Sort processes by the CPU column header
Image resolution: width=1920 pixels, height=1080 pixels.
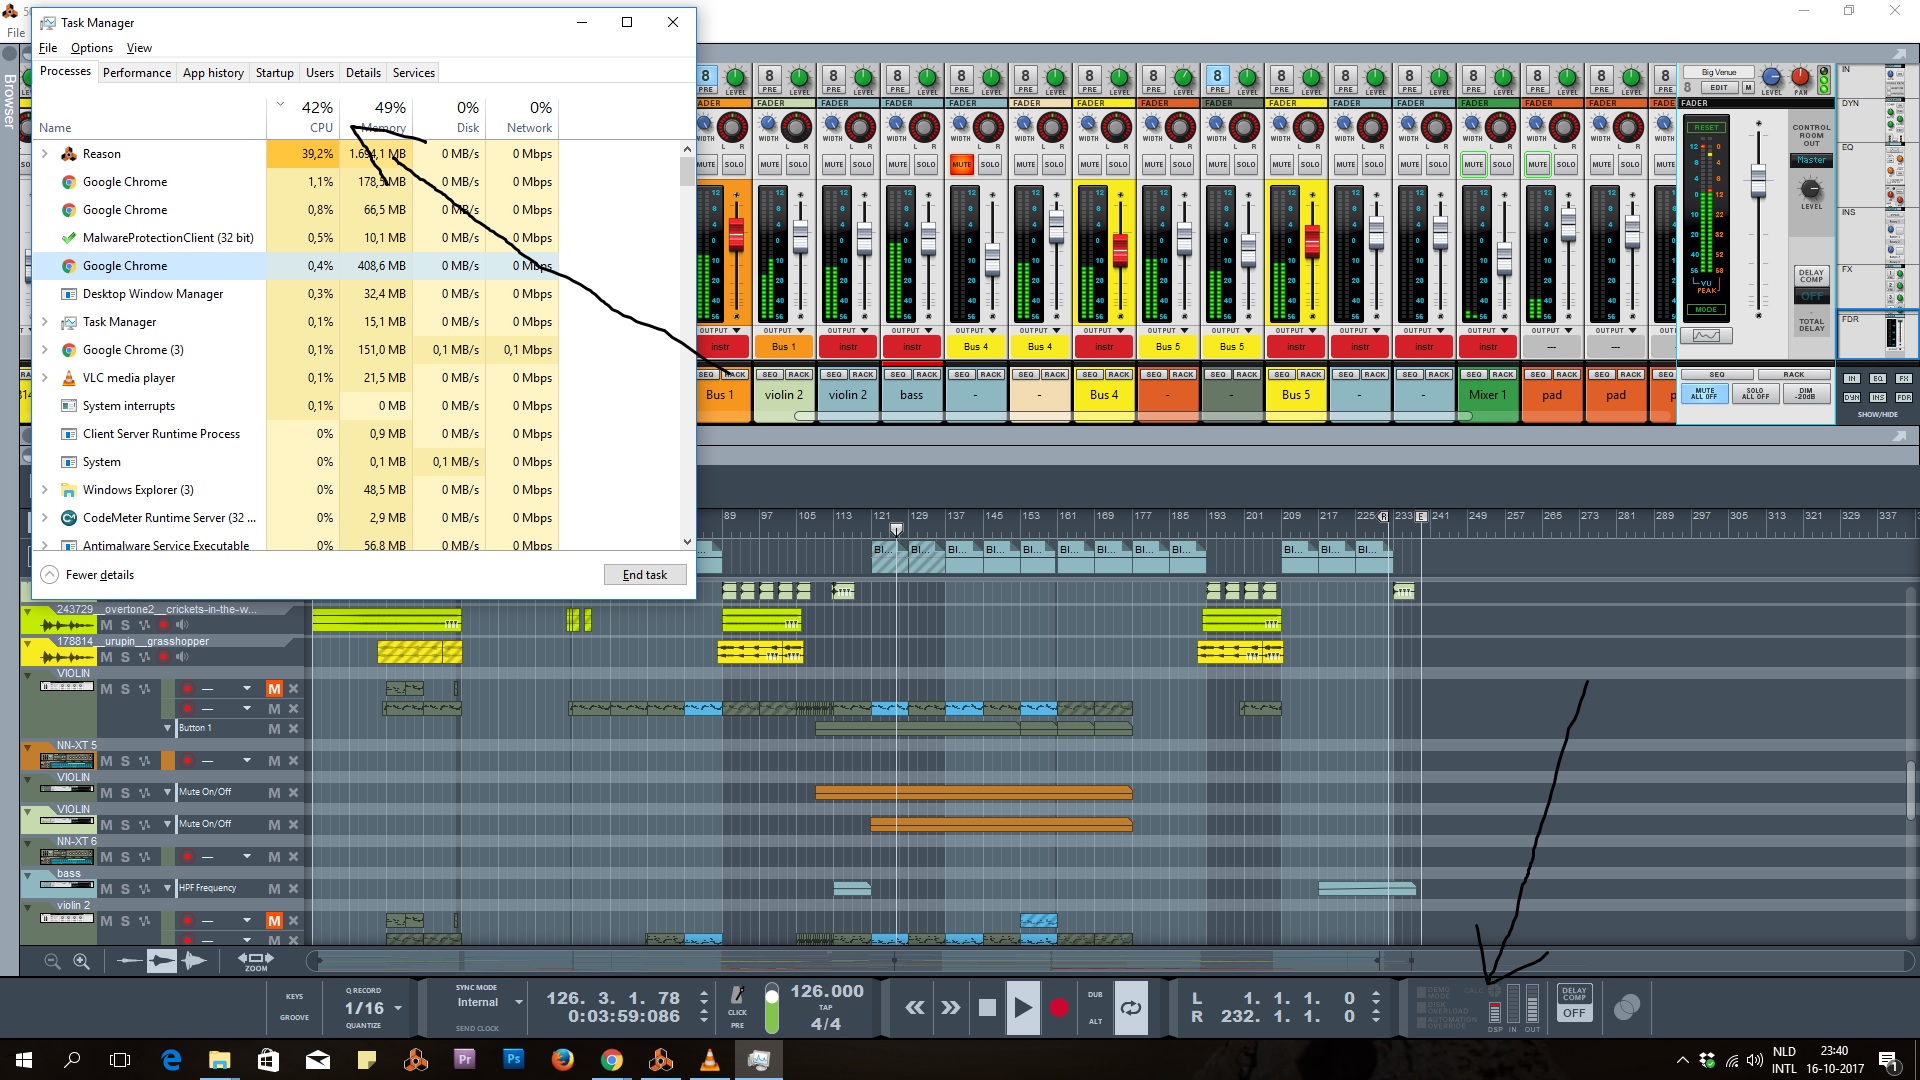[x=303, y=117]
